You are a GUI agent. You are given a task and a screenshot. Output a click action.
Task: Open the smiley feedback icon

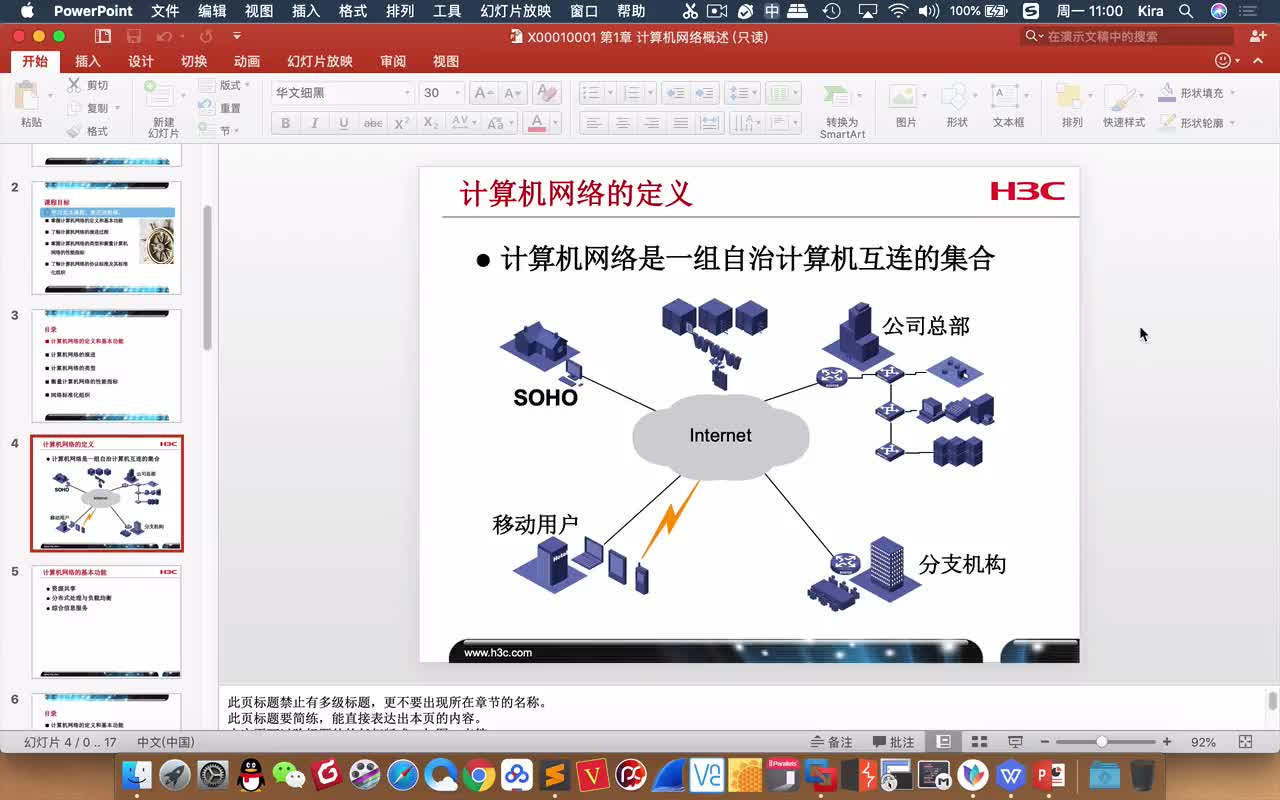1222,61
